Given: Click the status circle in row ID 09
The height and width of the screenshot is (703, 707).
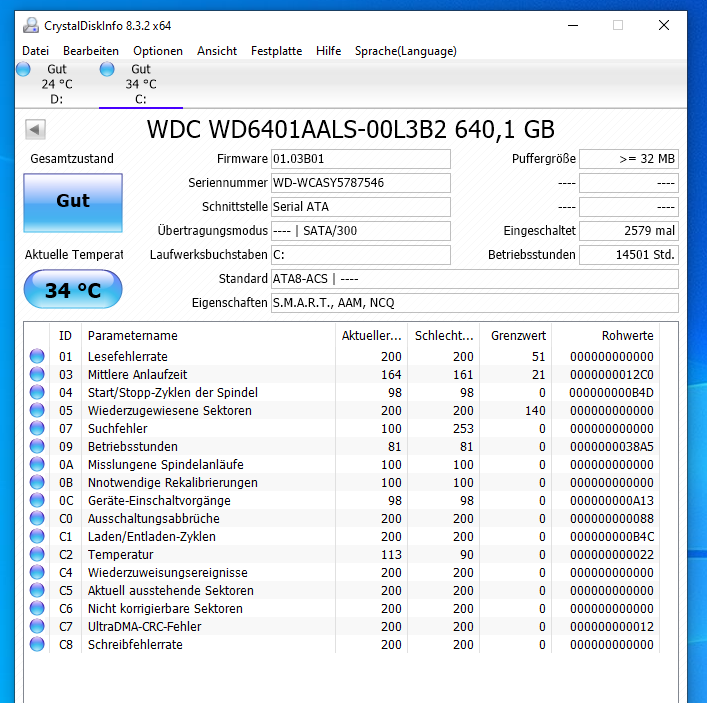Looking at the screenshot, I should [37, 446].
